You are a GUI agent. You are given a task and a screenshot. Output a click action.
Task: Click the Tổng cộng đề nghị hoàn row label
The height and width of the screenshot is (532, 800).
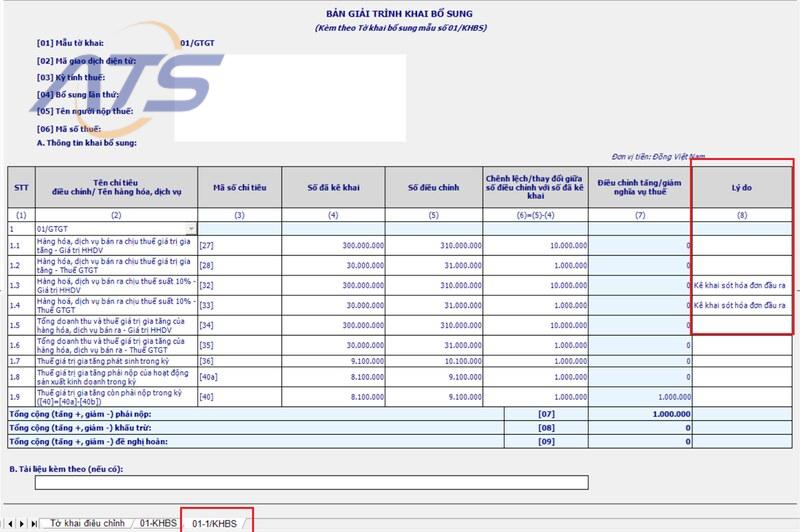click(88, 442)
